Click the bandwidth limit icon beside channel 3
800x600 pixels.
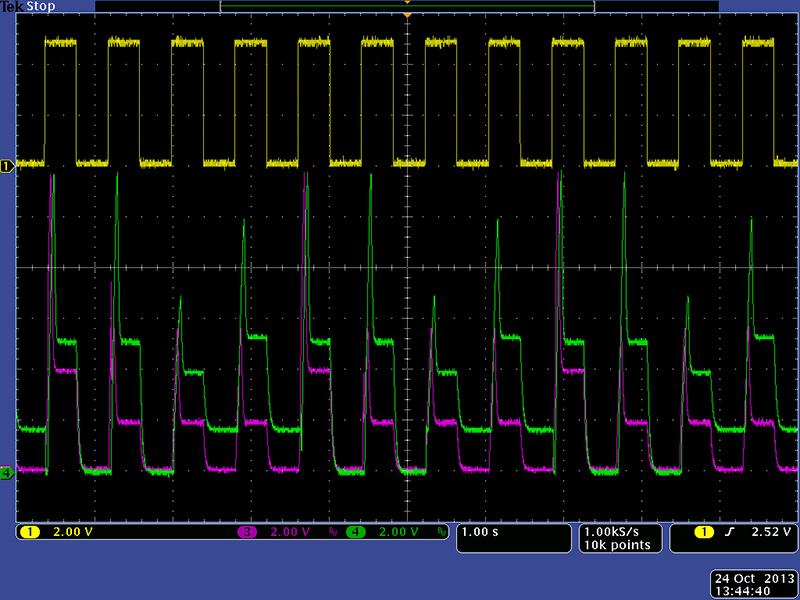click(332, 533)
